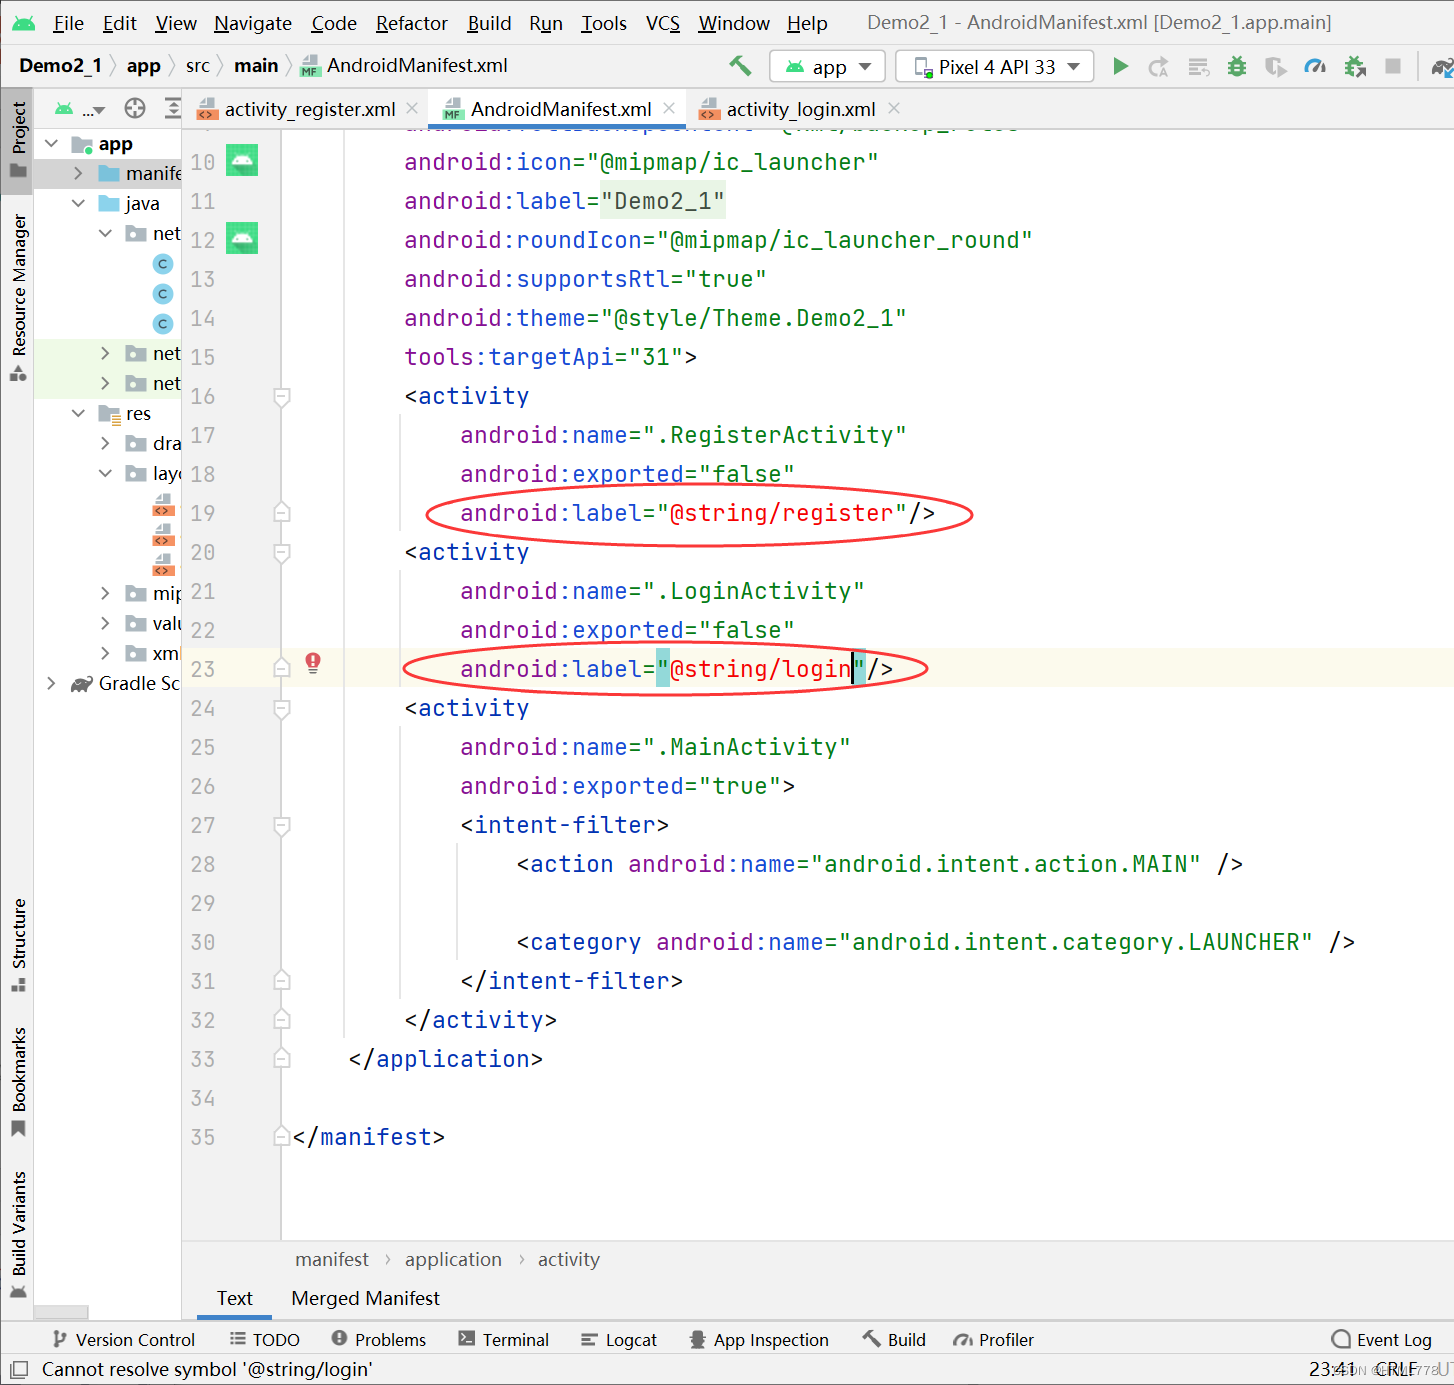Click the Stop square button in toolbar
The width and height of the screenshot is (1454, 1385).
coord(1393,66)
